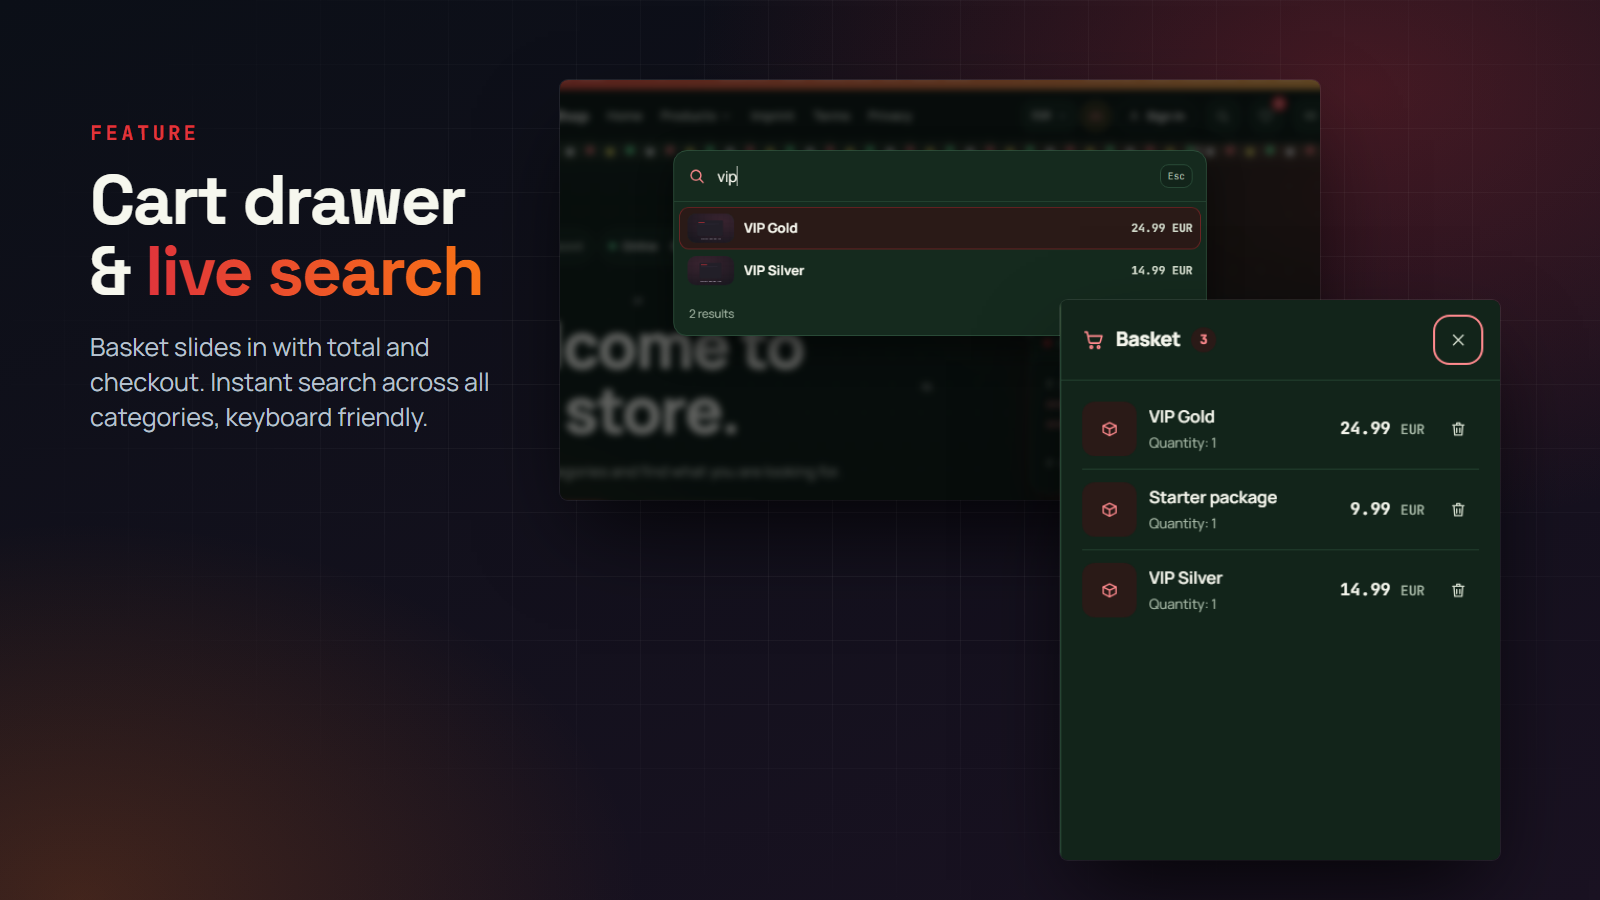Image resolution: width=1600 pixels, height=900 pixels.
Task: Click Starter package name in basket
Action: pos(1212,498)
